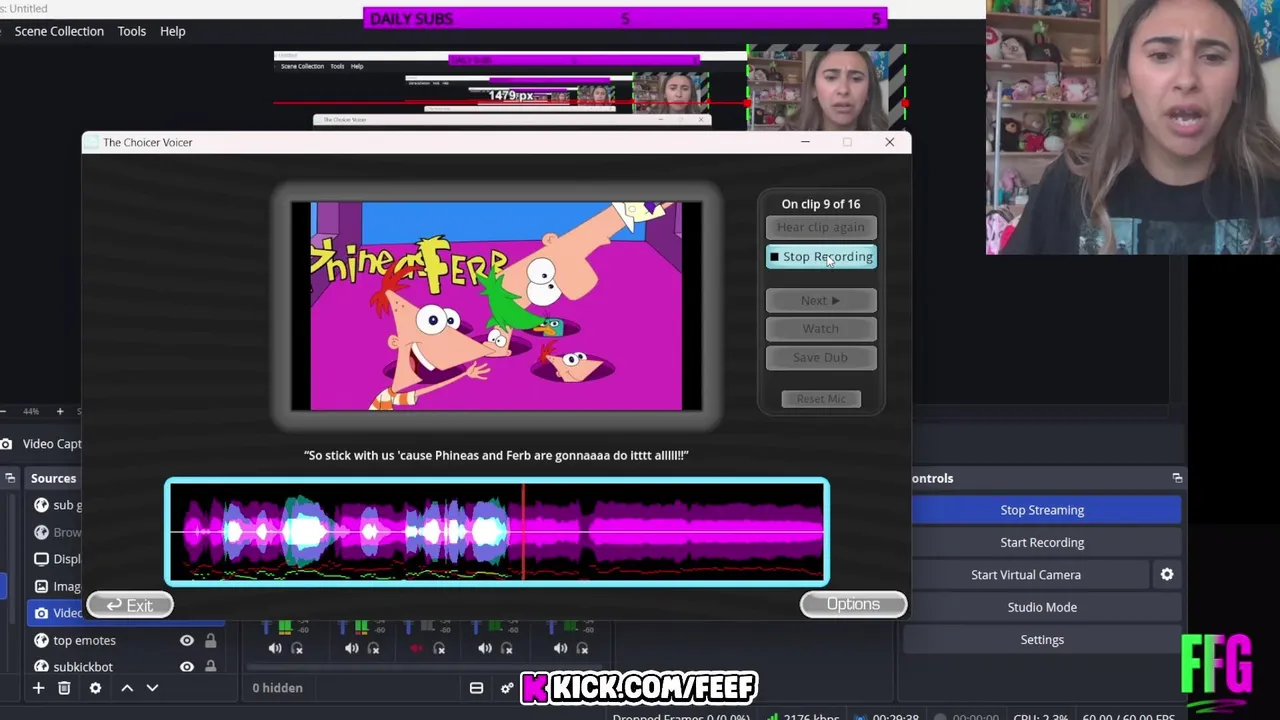The image size is (1280, 720).
Task: Open advanced audio properties gears icon
Action: (507, 688)
